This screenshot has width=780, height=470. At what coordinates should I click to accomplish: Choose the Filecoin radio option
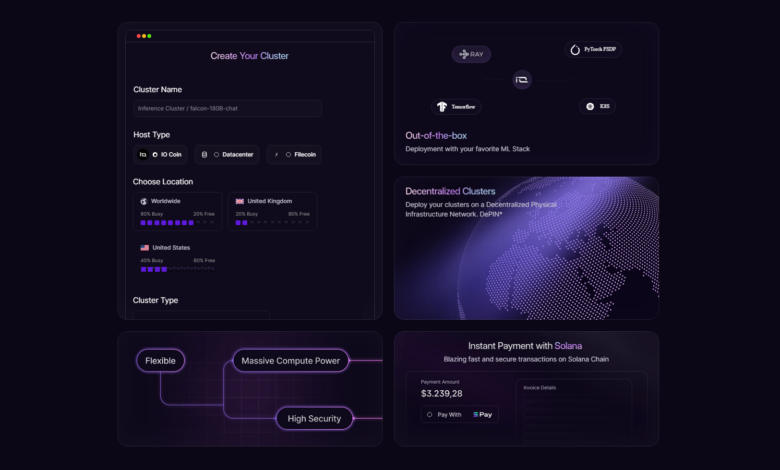[288, 155]
